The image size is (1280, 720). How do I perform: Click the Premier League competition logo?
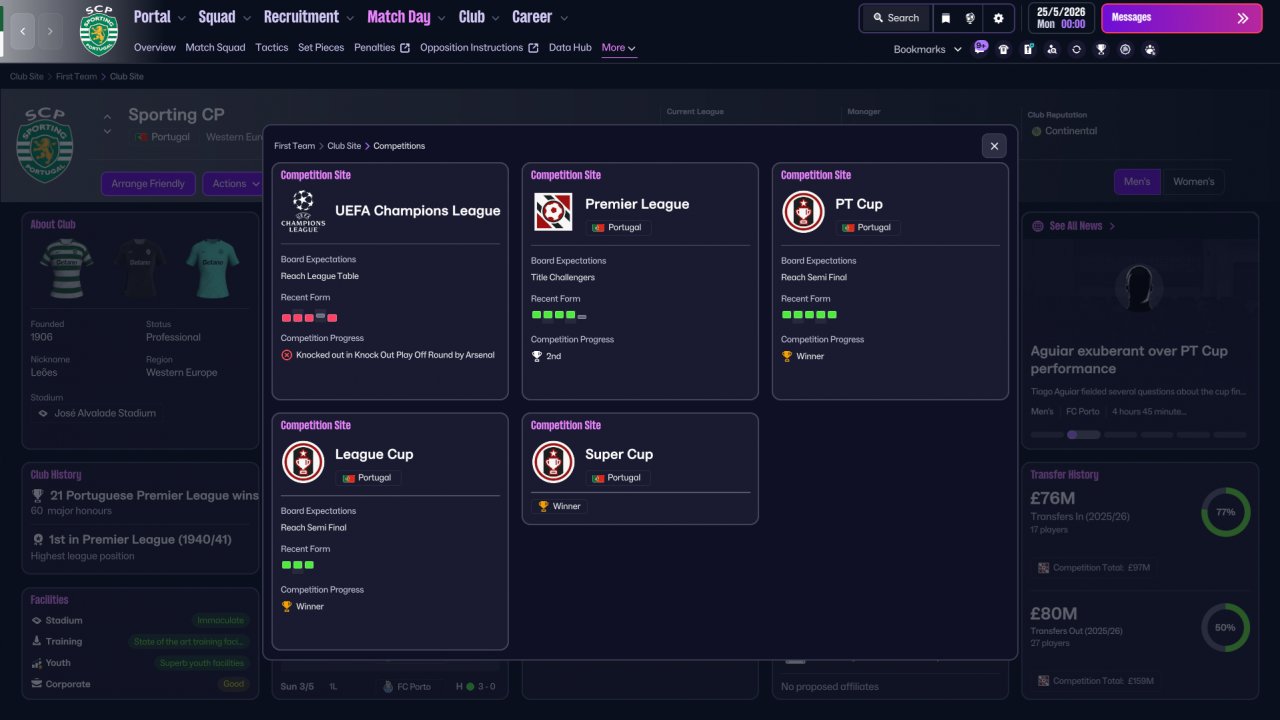coord(553,212)
